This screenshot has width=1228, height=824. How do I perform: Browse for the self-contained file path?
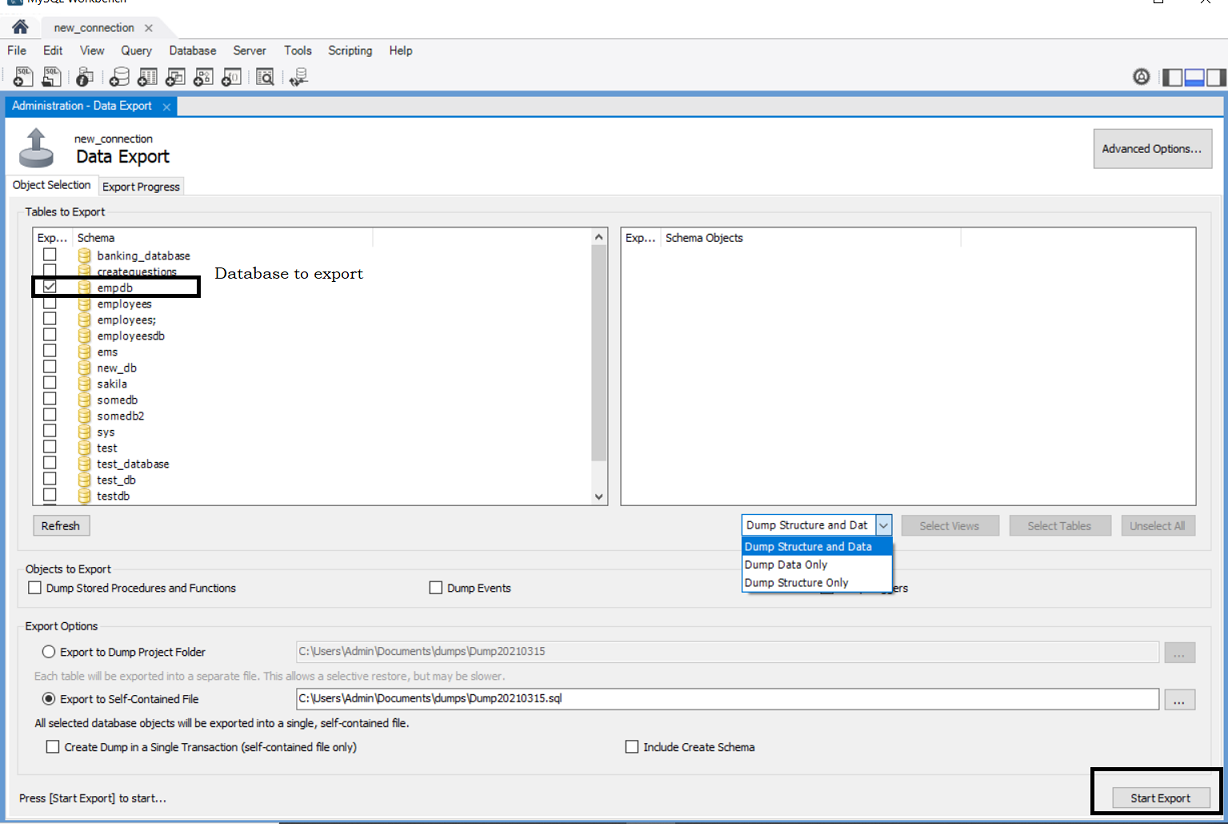[x=1179, y=700]
